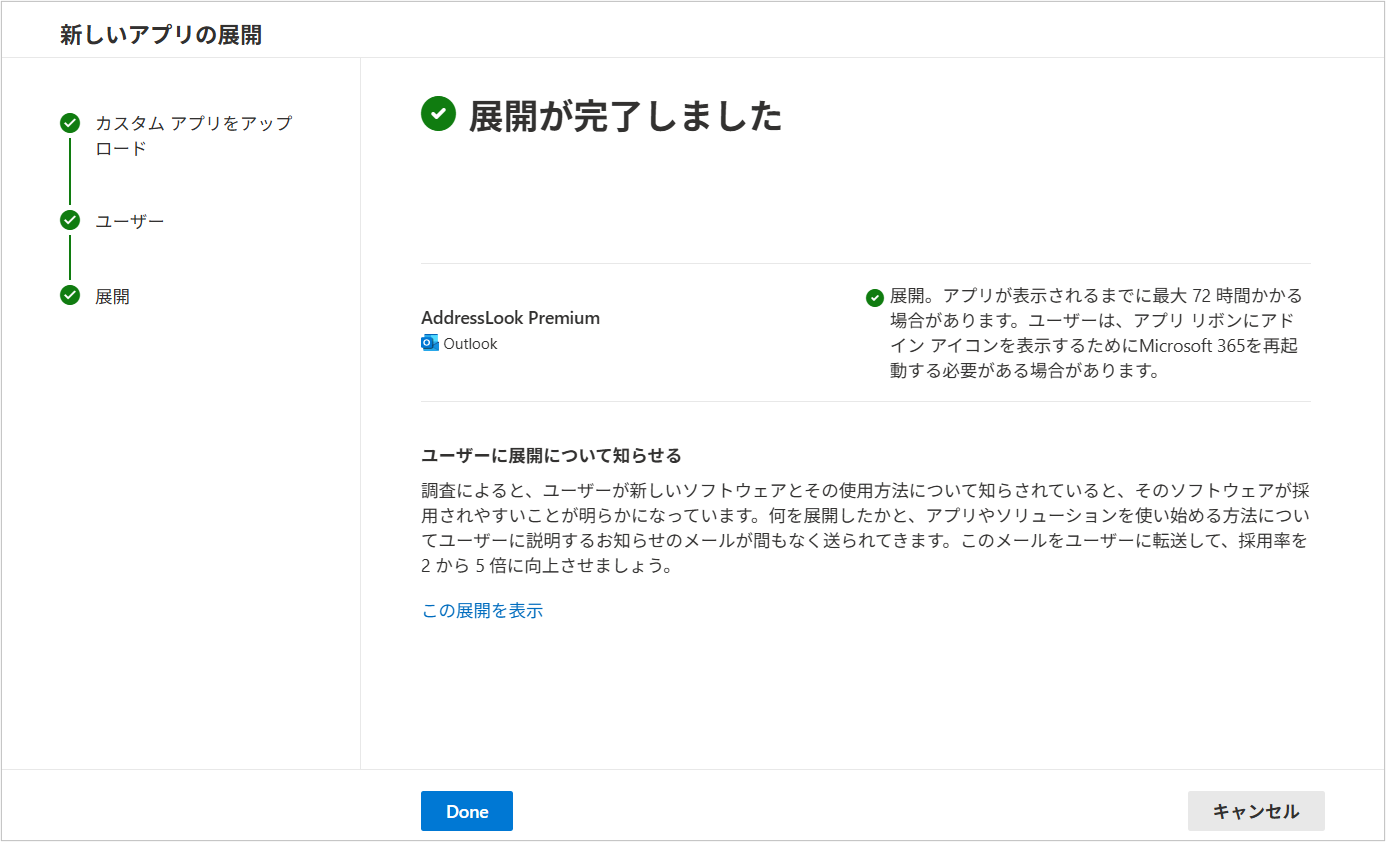Screen dimensions: 1386x842
Task: Click the small checkmark in the deployment status message
Action: (875, 297)
